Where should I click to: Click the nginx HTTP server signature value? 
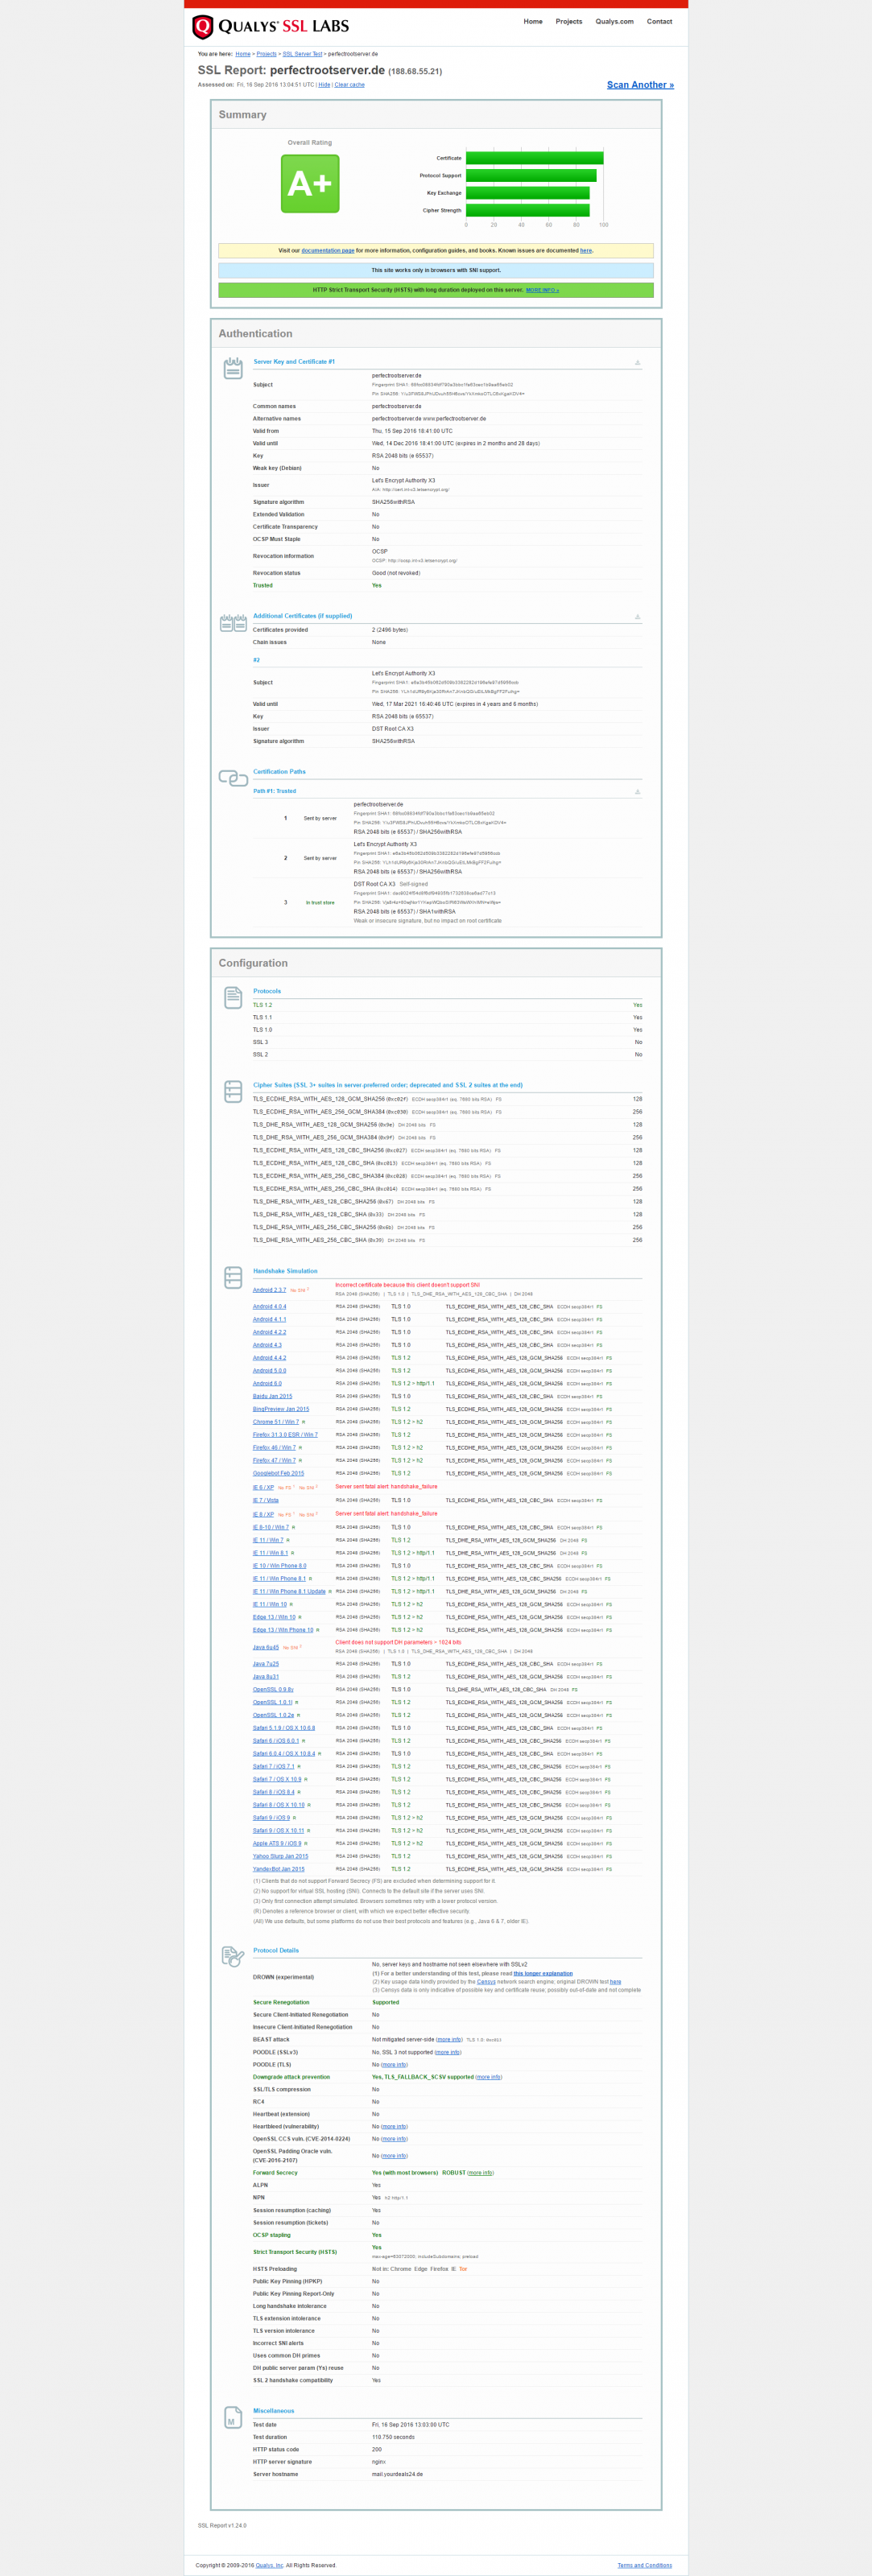pos(378,2462)
